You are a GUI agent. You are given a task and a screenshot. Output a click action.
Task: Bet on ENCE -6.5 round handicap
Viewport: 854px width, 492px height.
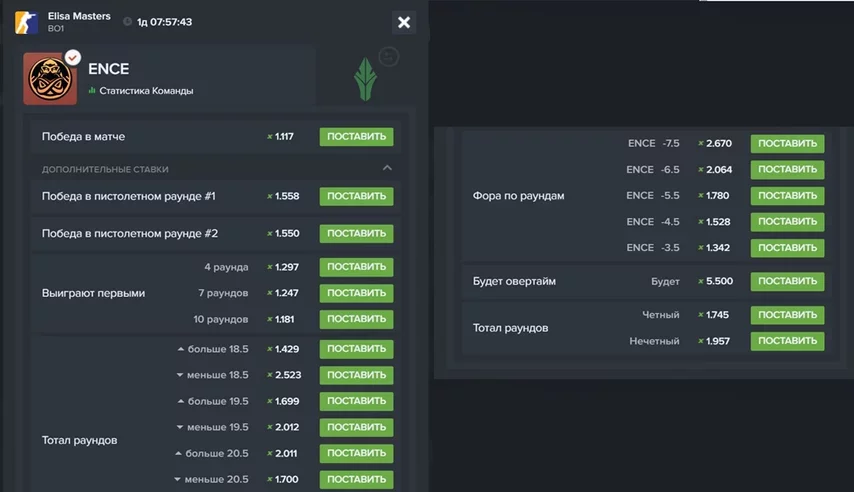tap(787, 169)
